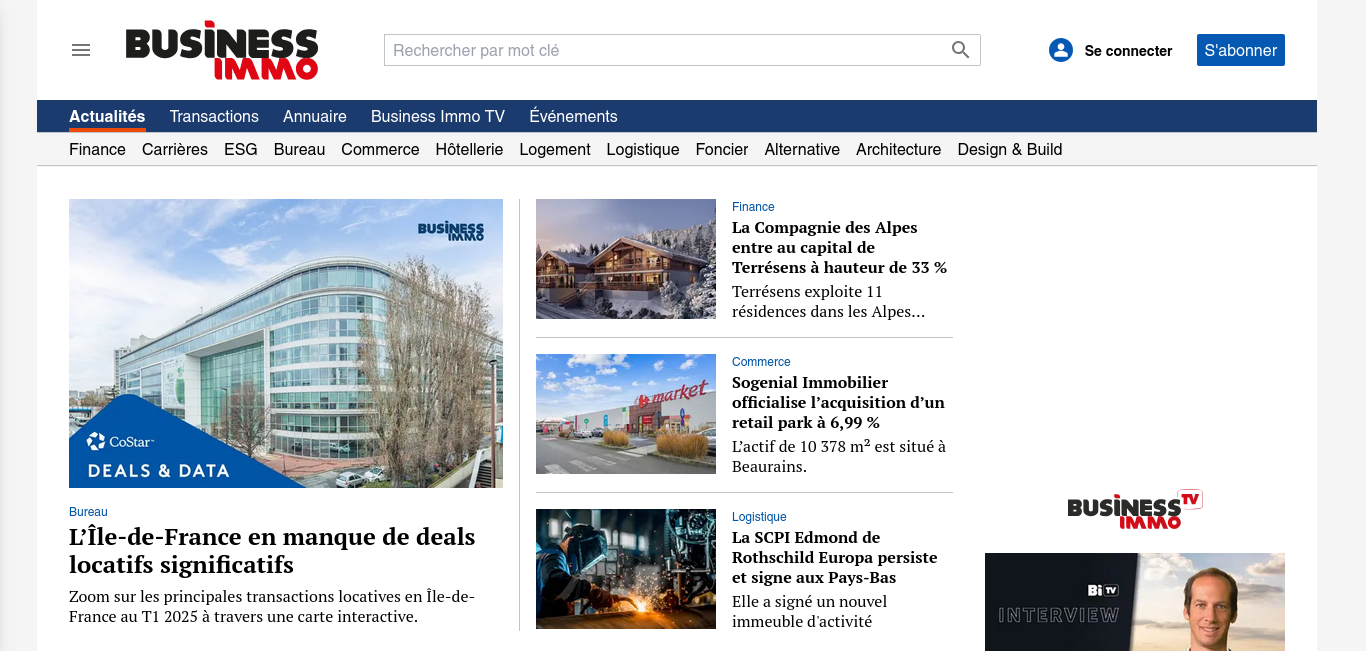The height and width of the screenshot is (651, 1366).
Task: Open the hamburger menu icon
Action: (81, 50)
